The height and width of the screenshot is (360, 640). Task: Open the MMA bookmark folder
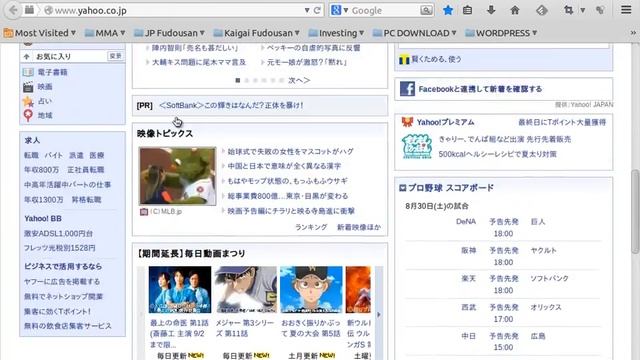[x=105, y=33]
